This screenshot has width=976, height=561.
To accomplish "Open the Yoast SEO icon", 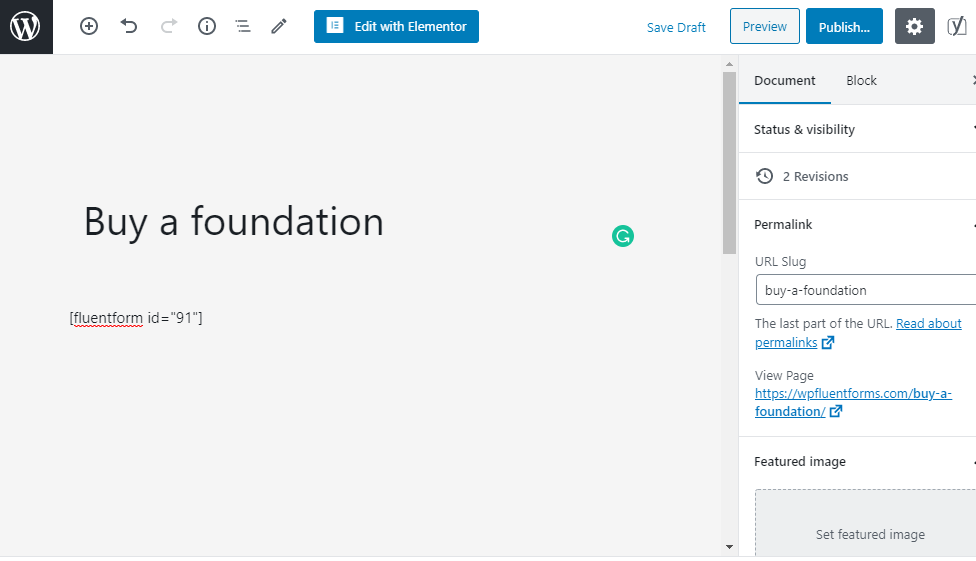I will click(x=957, y=26).
